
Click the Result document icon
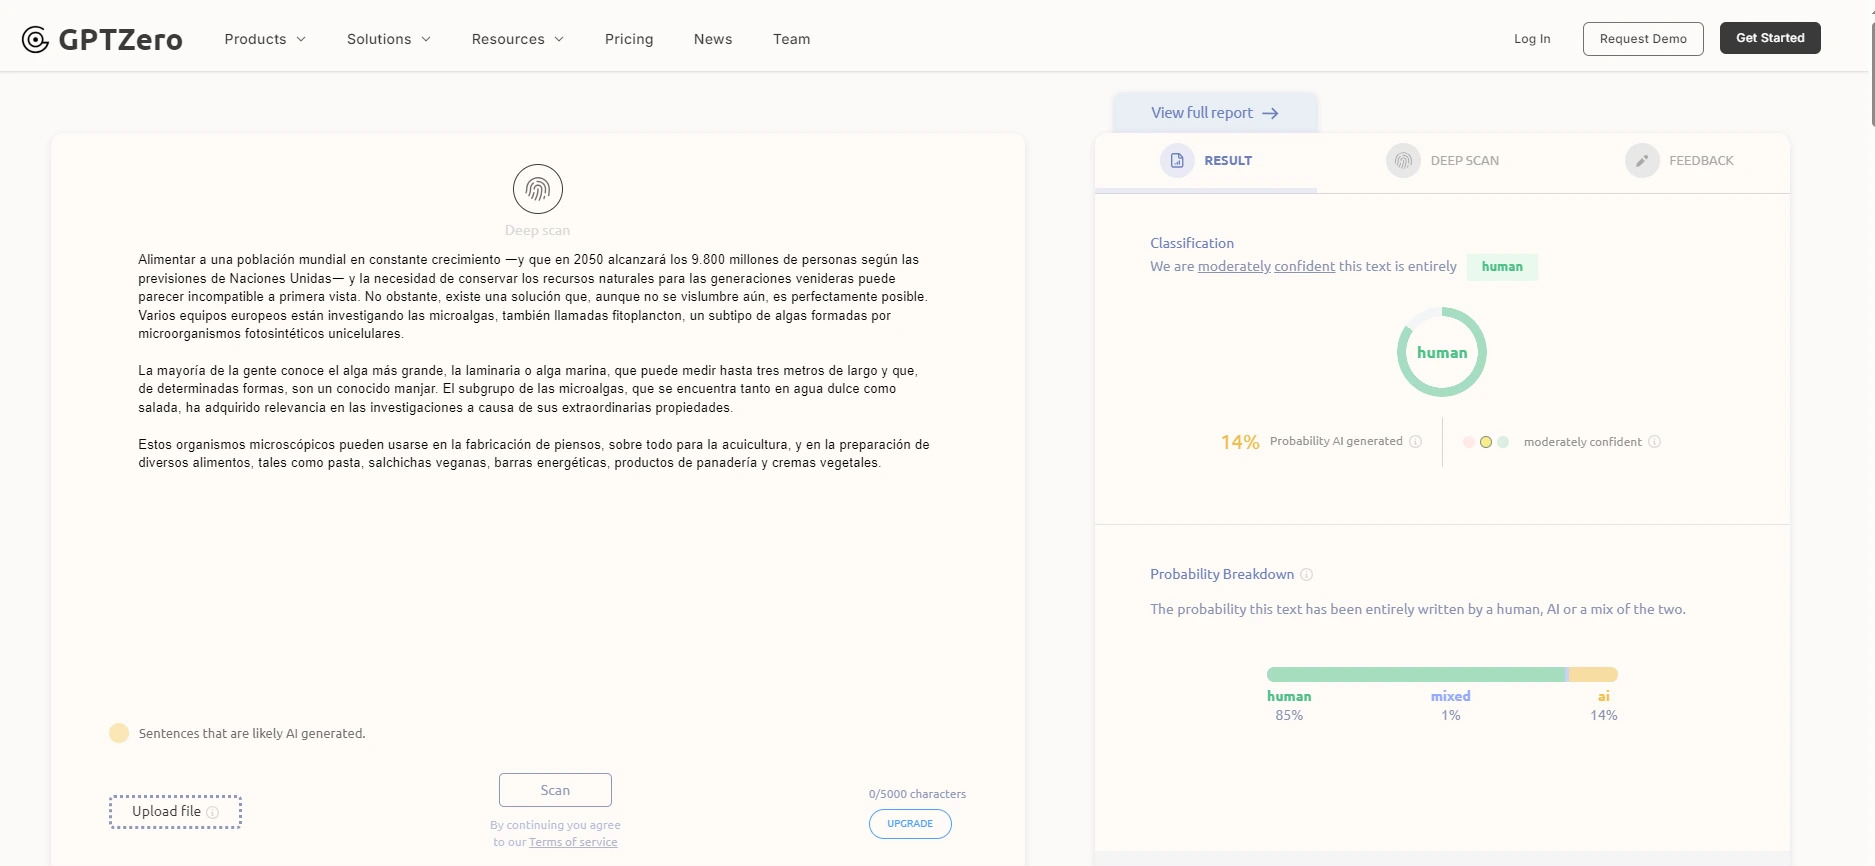coord(1177,160)
